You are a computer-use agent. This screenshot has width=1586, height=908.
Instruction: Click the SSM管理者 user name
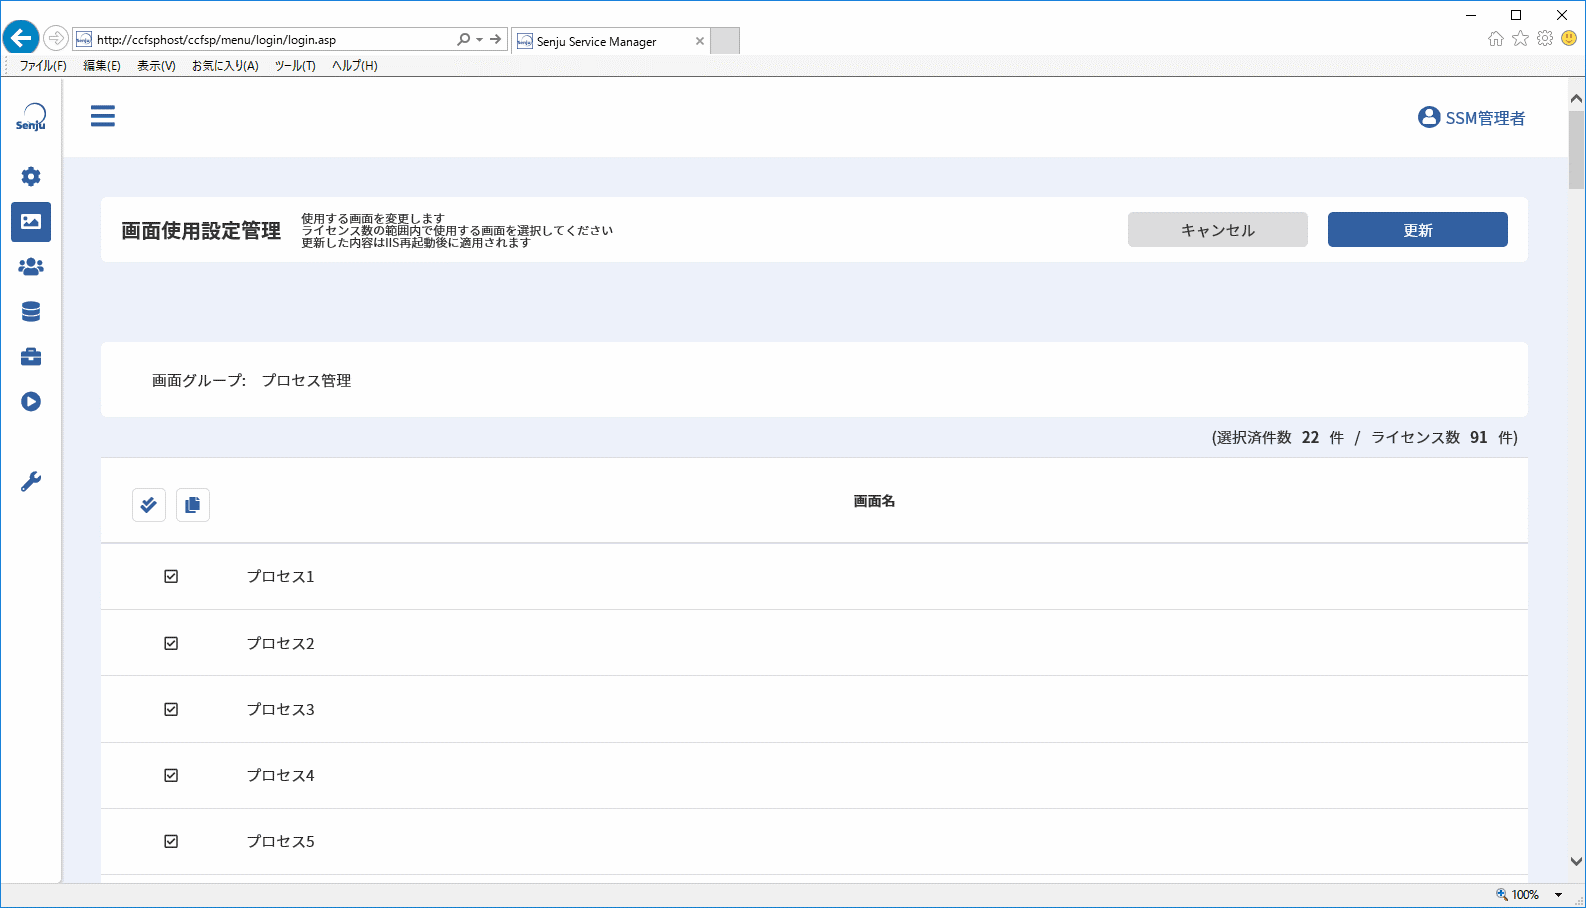point(1486,119)
